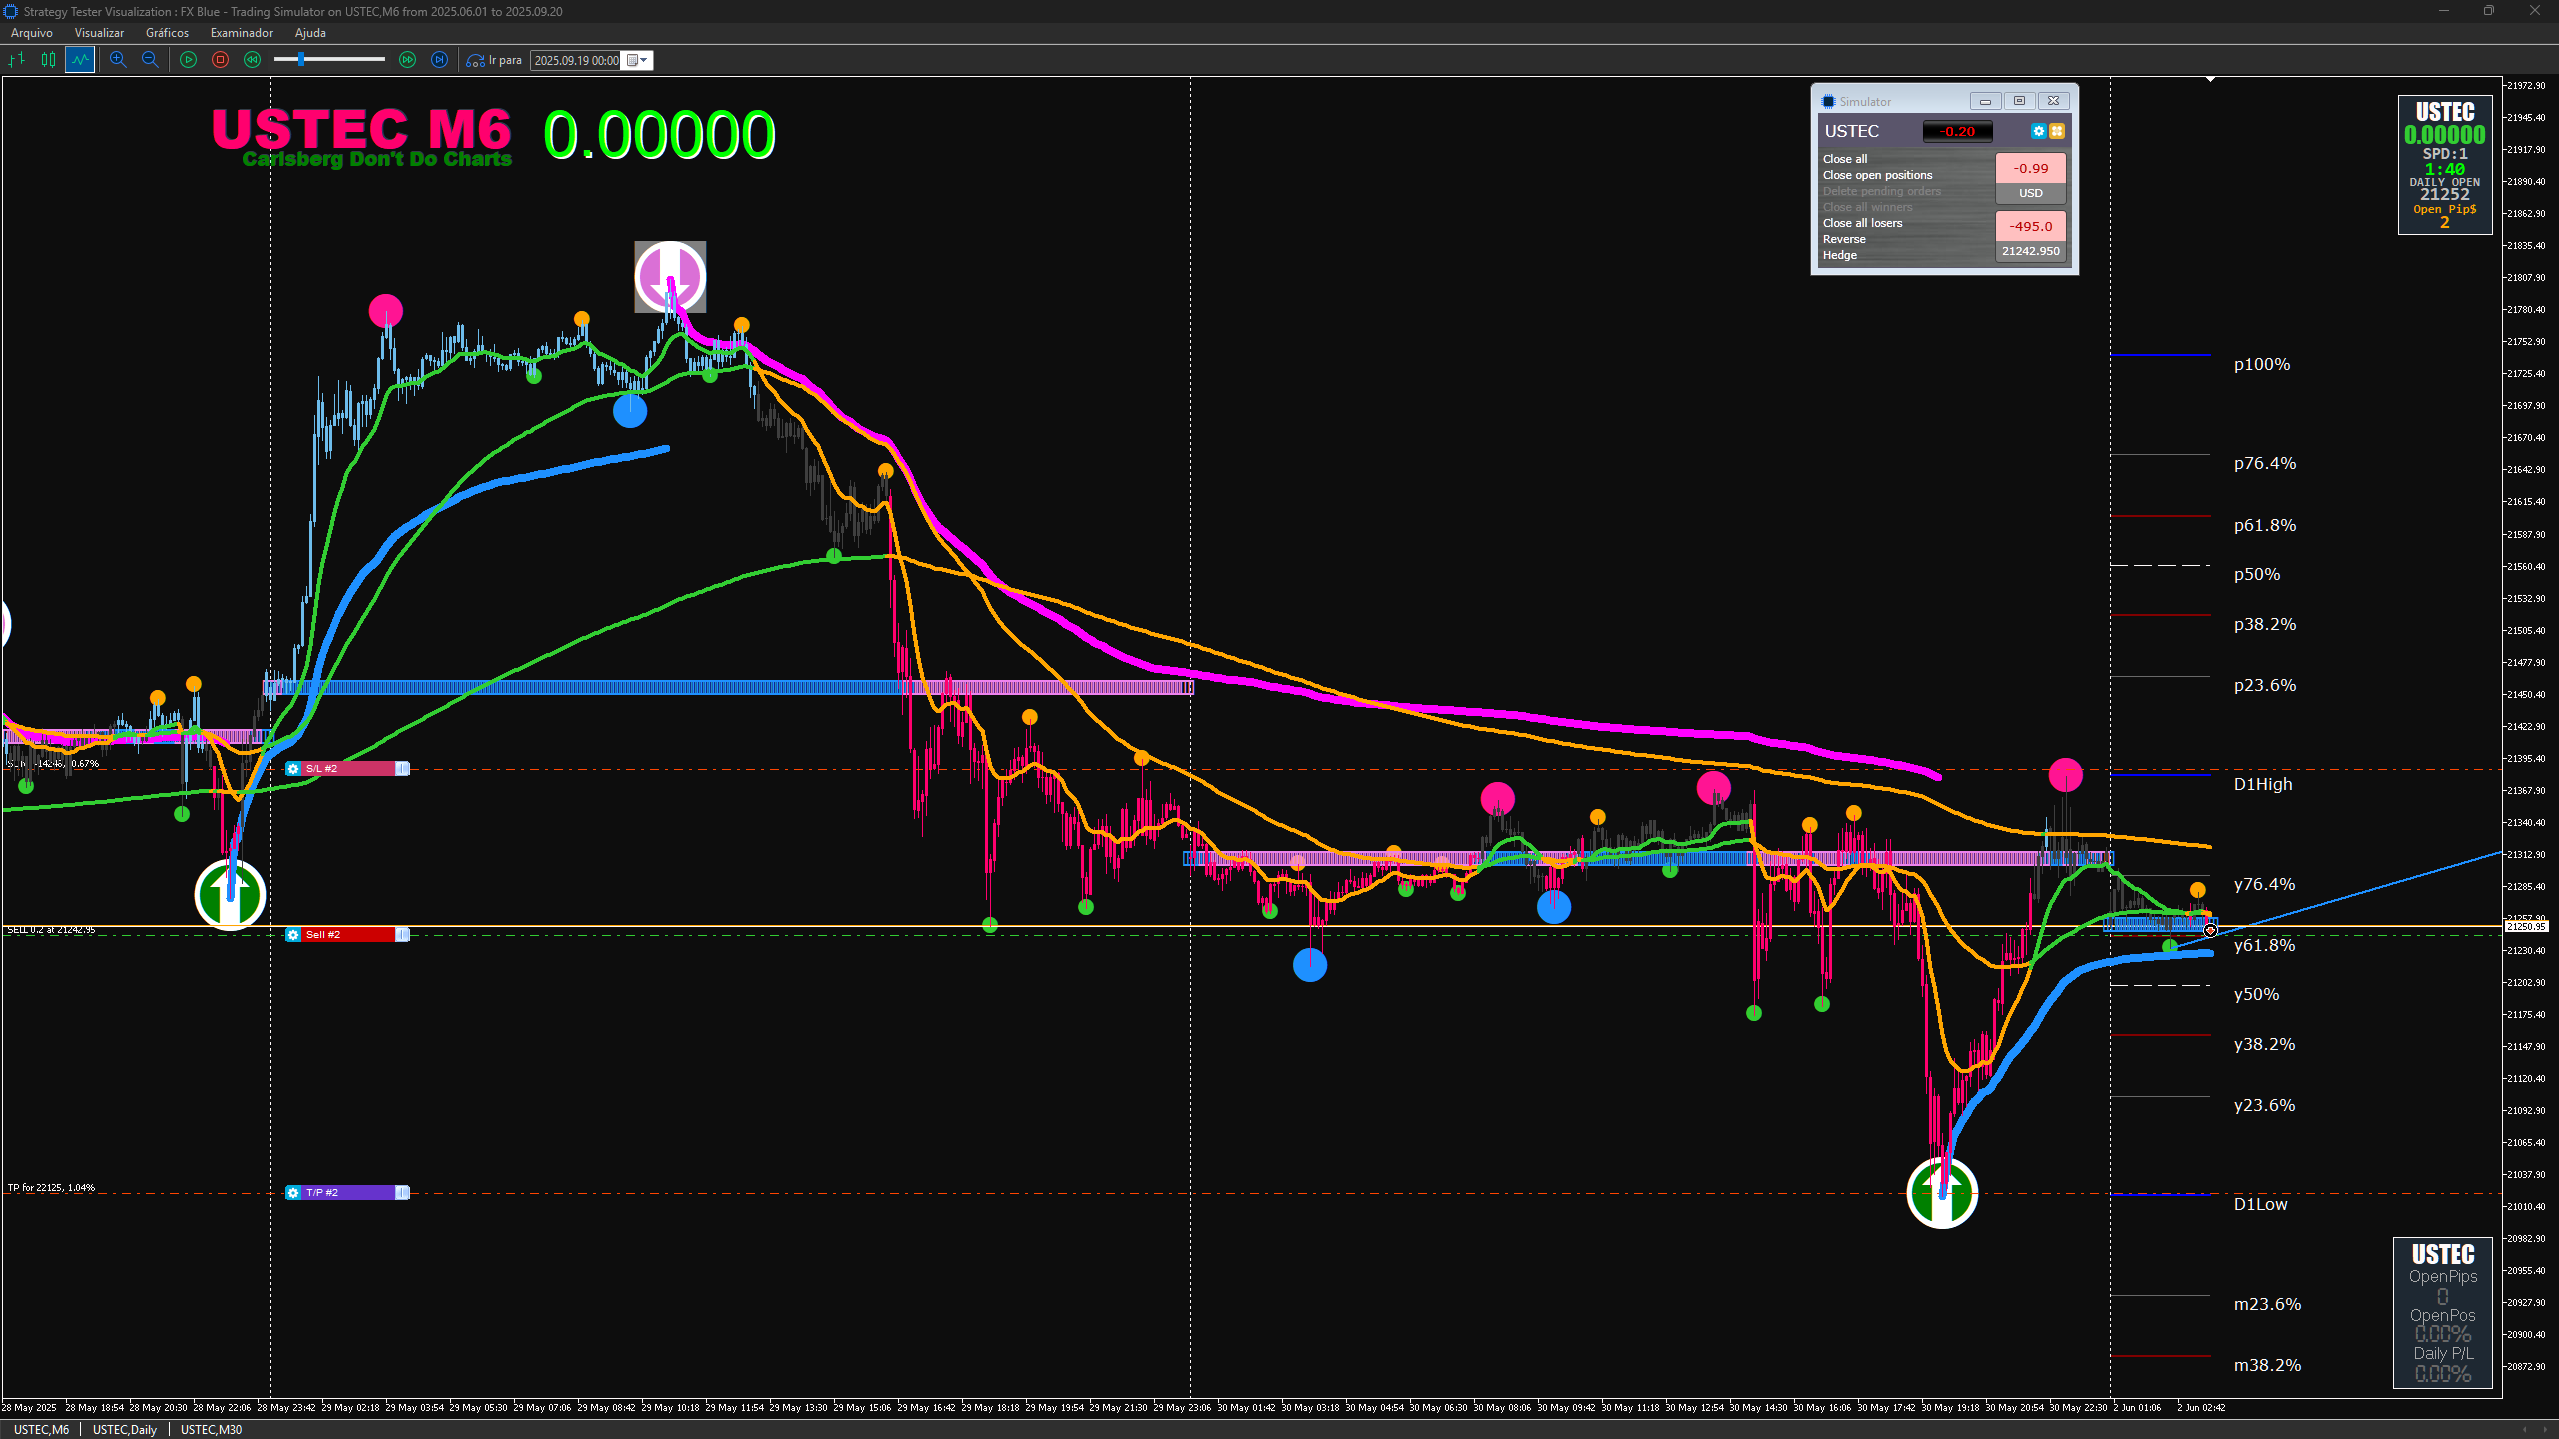This screenshot has width=2559, height=1439.
Task: Open the 'Ir para' date calendar dropdown
Action: pyautogui.click(x=638, y=60)
